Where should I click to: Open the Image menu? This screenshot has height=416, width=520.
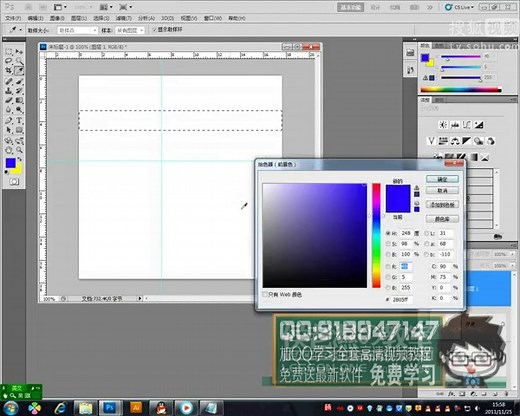(x=57, y=18)
